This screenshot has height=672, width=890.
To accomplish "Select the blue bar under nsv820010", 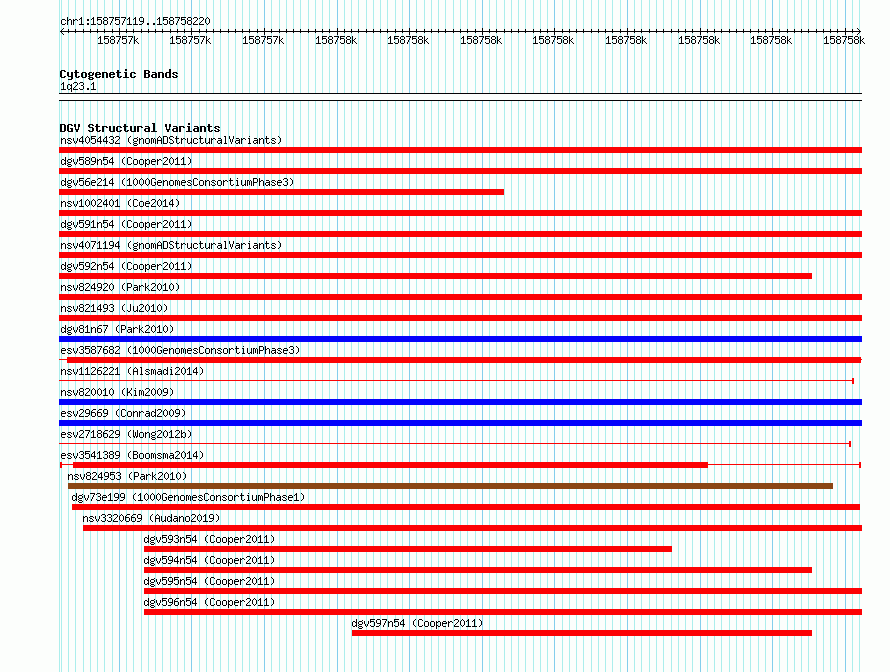I will (460, 402).
